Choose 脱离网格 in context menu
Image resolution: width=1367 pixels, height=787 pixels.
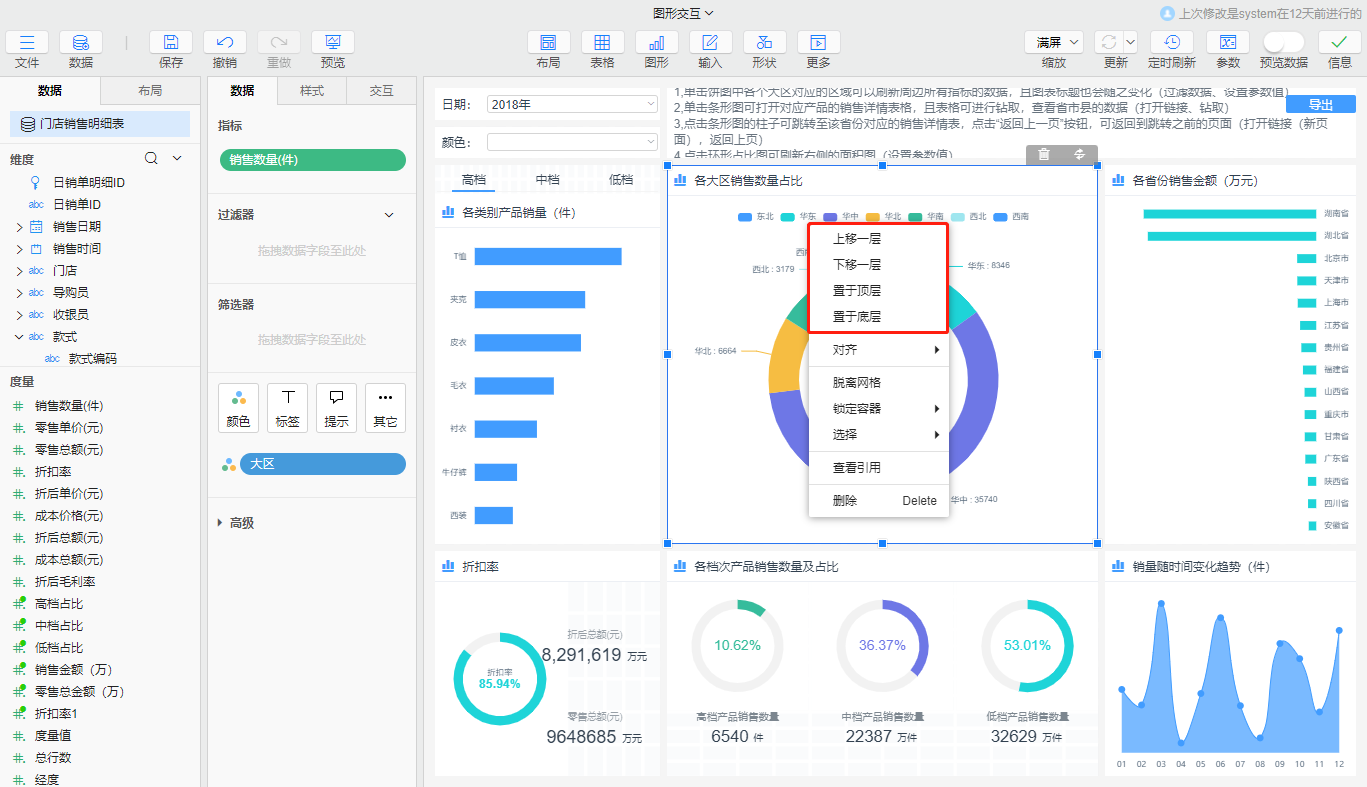click(878, 383)
